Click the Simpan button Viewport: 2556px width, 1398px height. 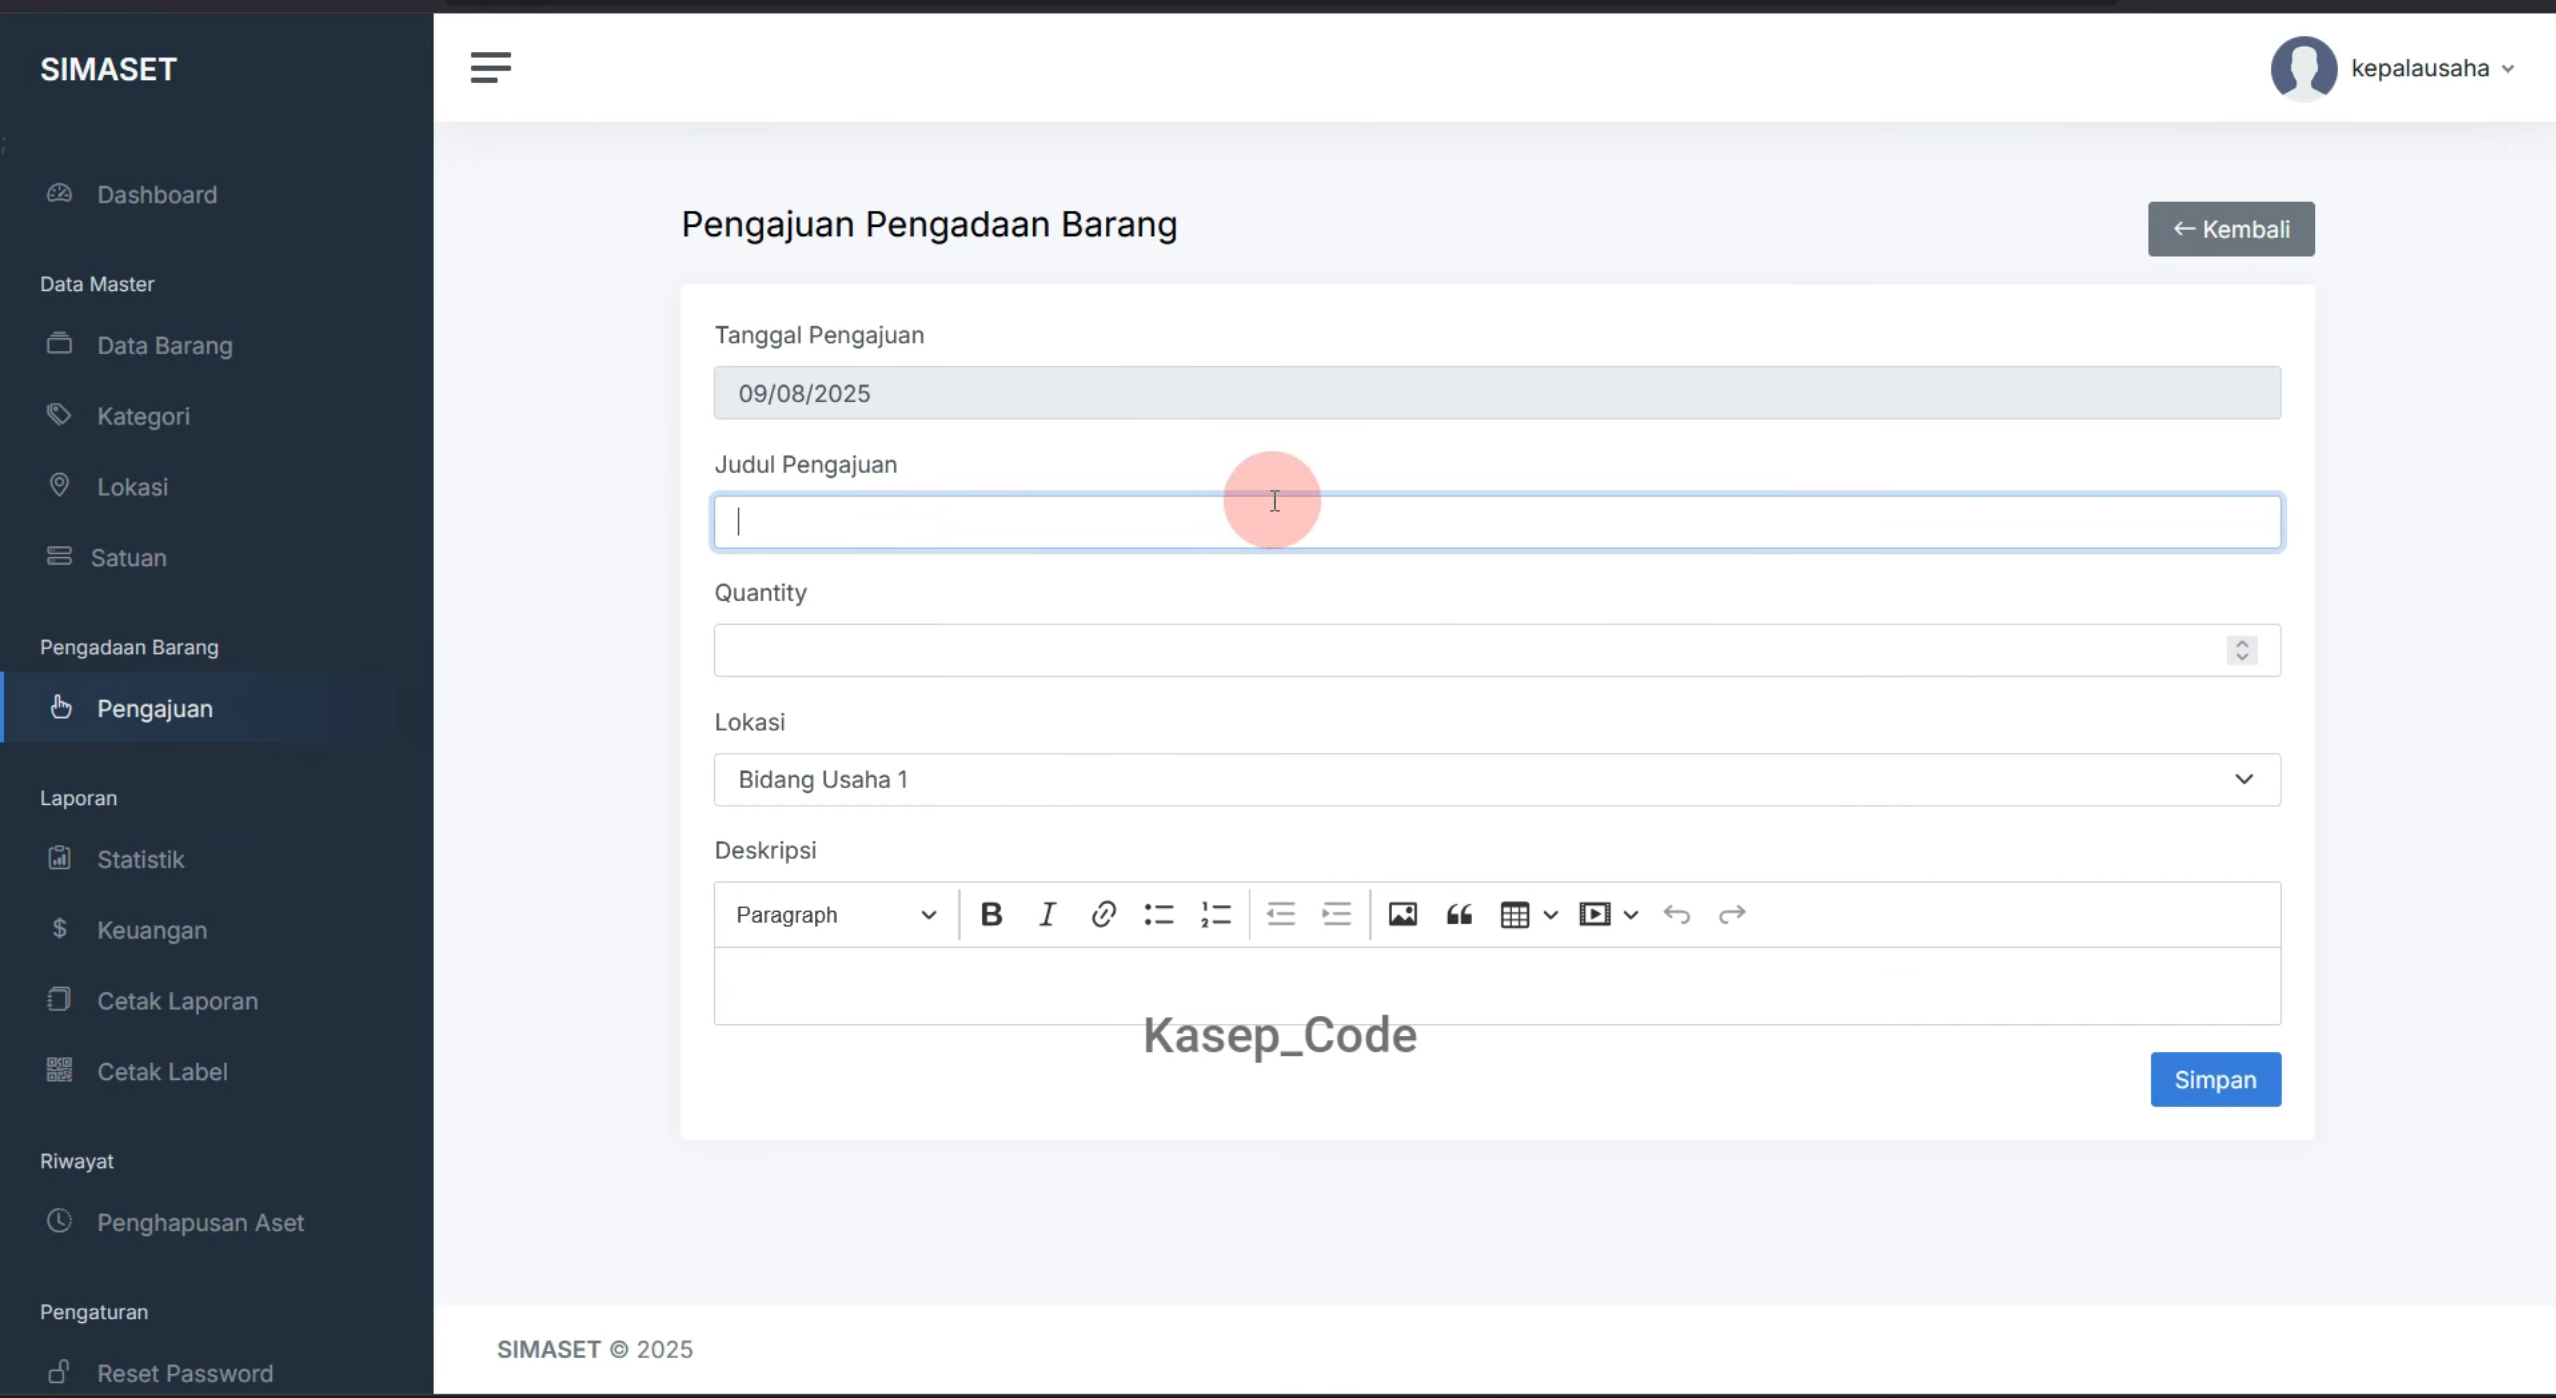point(2215,1079)
